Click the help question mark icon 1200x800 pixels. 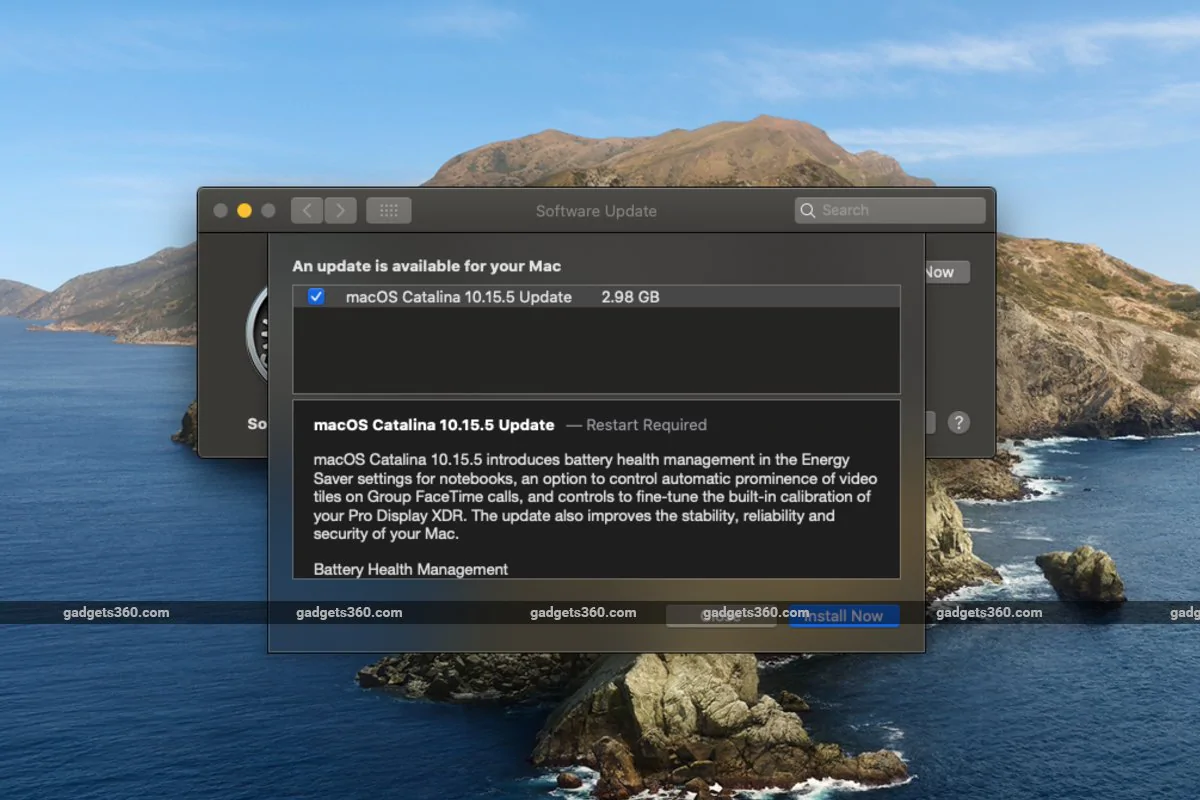coord(959,423)
